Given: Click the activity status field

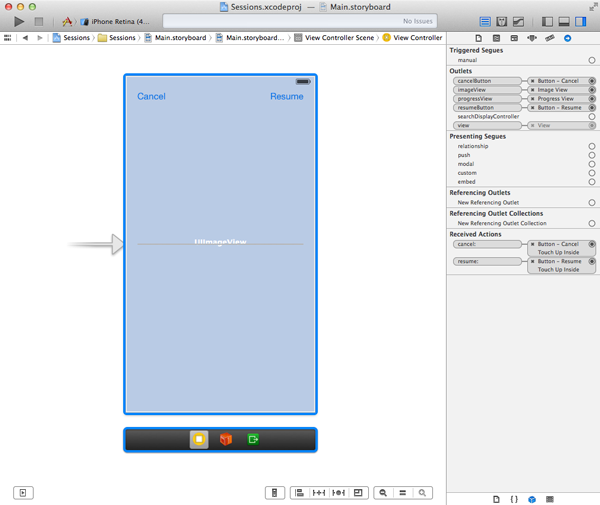Looking at the screenshot, I should coord(300,21).
